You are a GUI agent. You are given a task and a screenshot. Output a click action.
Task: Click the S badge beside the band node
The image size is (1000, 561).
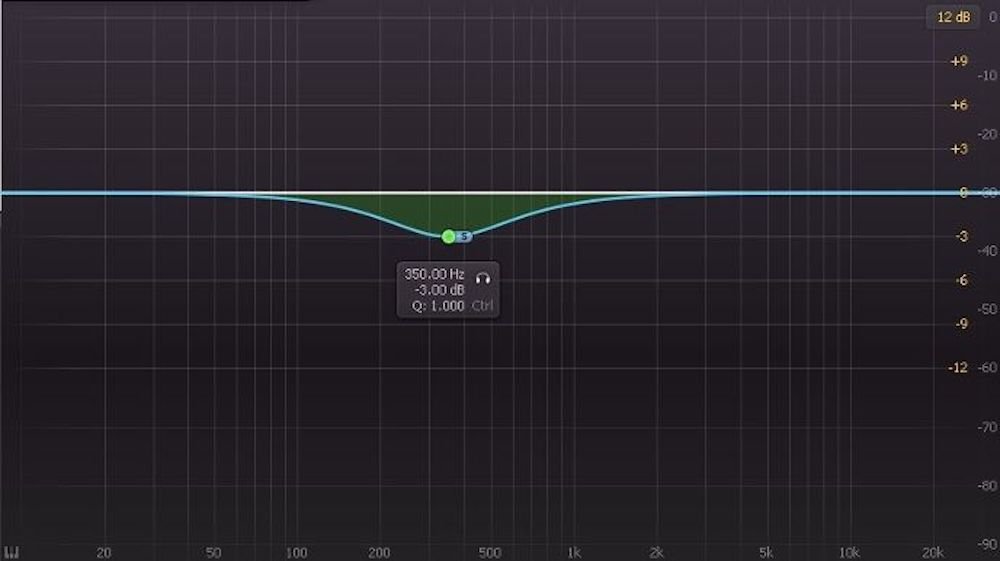464,236
